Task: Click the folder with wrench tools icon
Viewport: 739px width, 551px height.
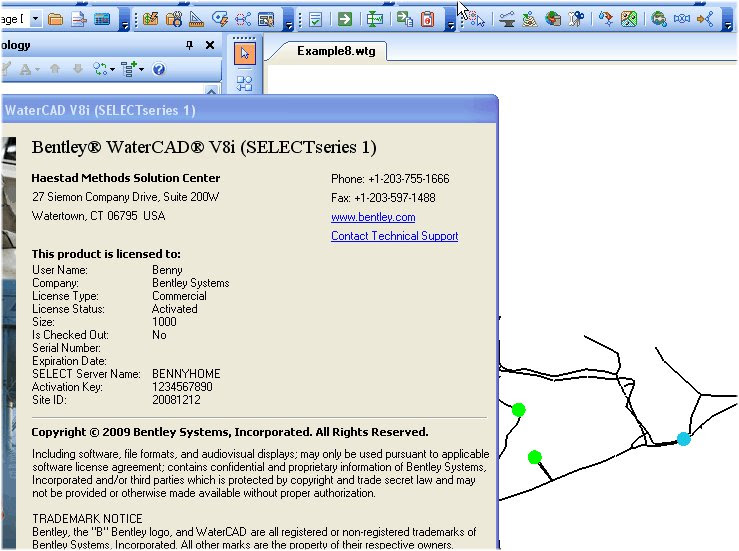Action: [x=174, y=19]
